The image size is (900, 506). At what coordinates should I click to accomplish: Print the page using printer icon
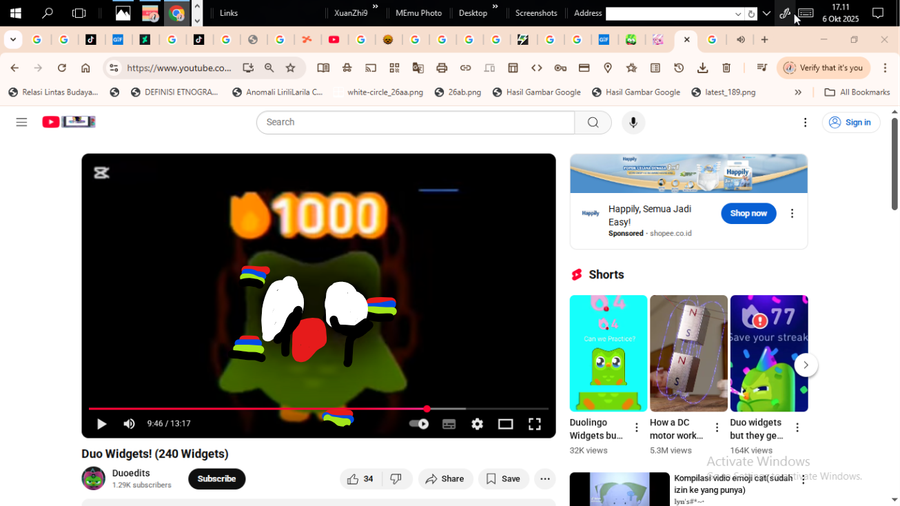pyautogui.click(x=441, y=68)
